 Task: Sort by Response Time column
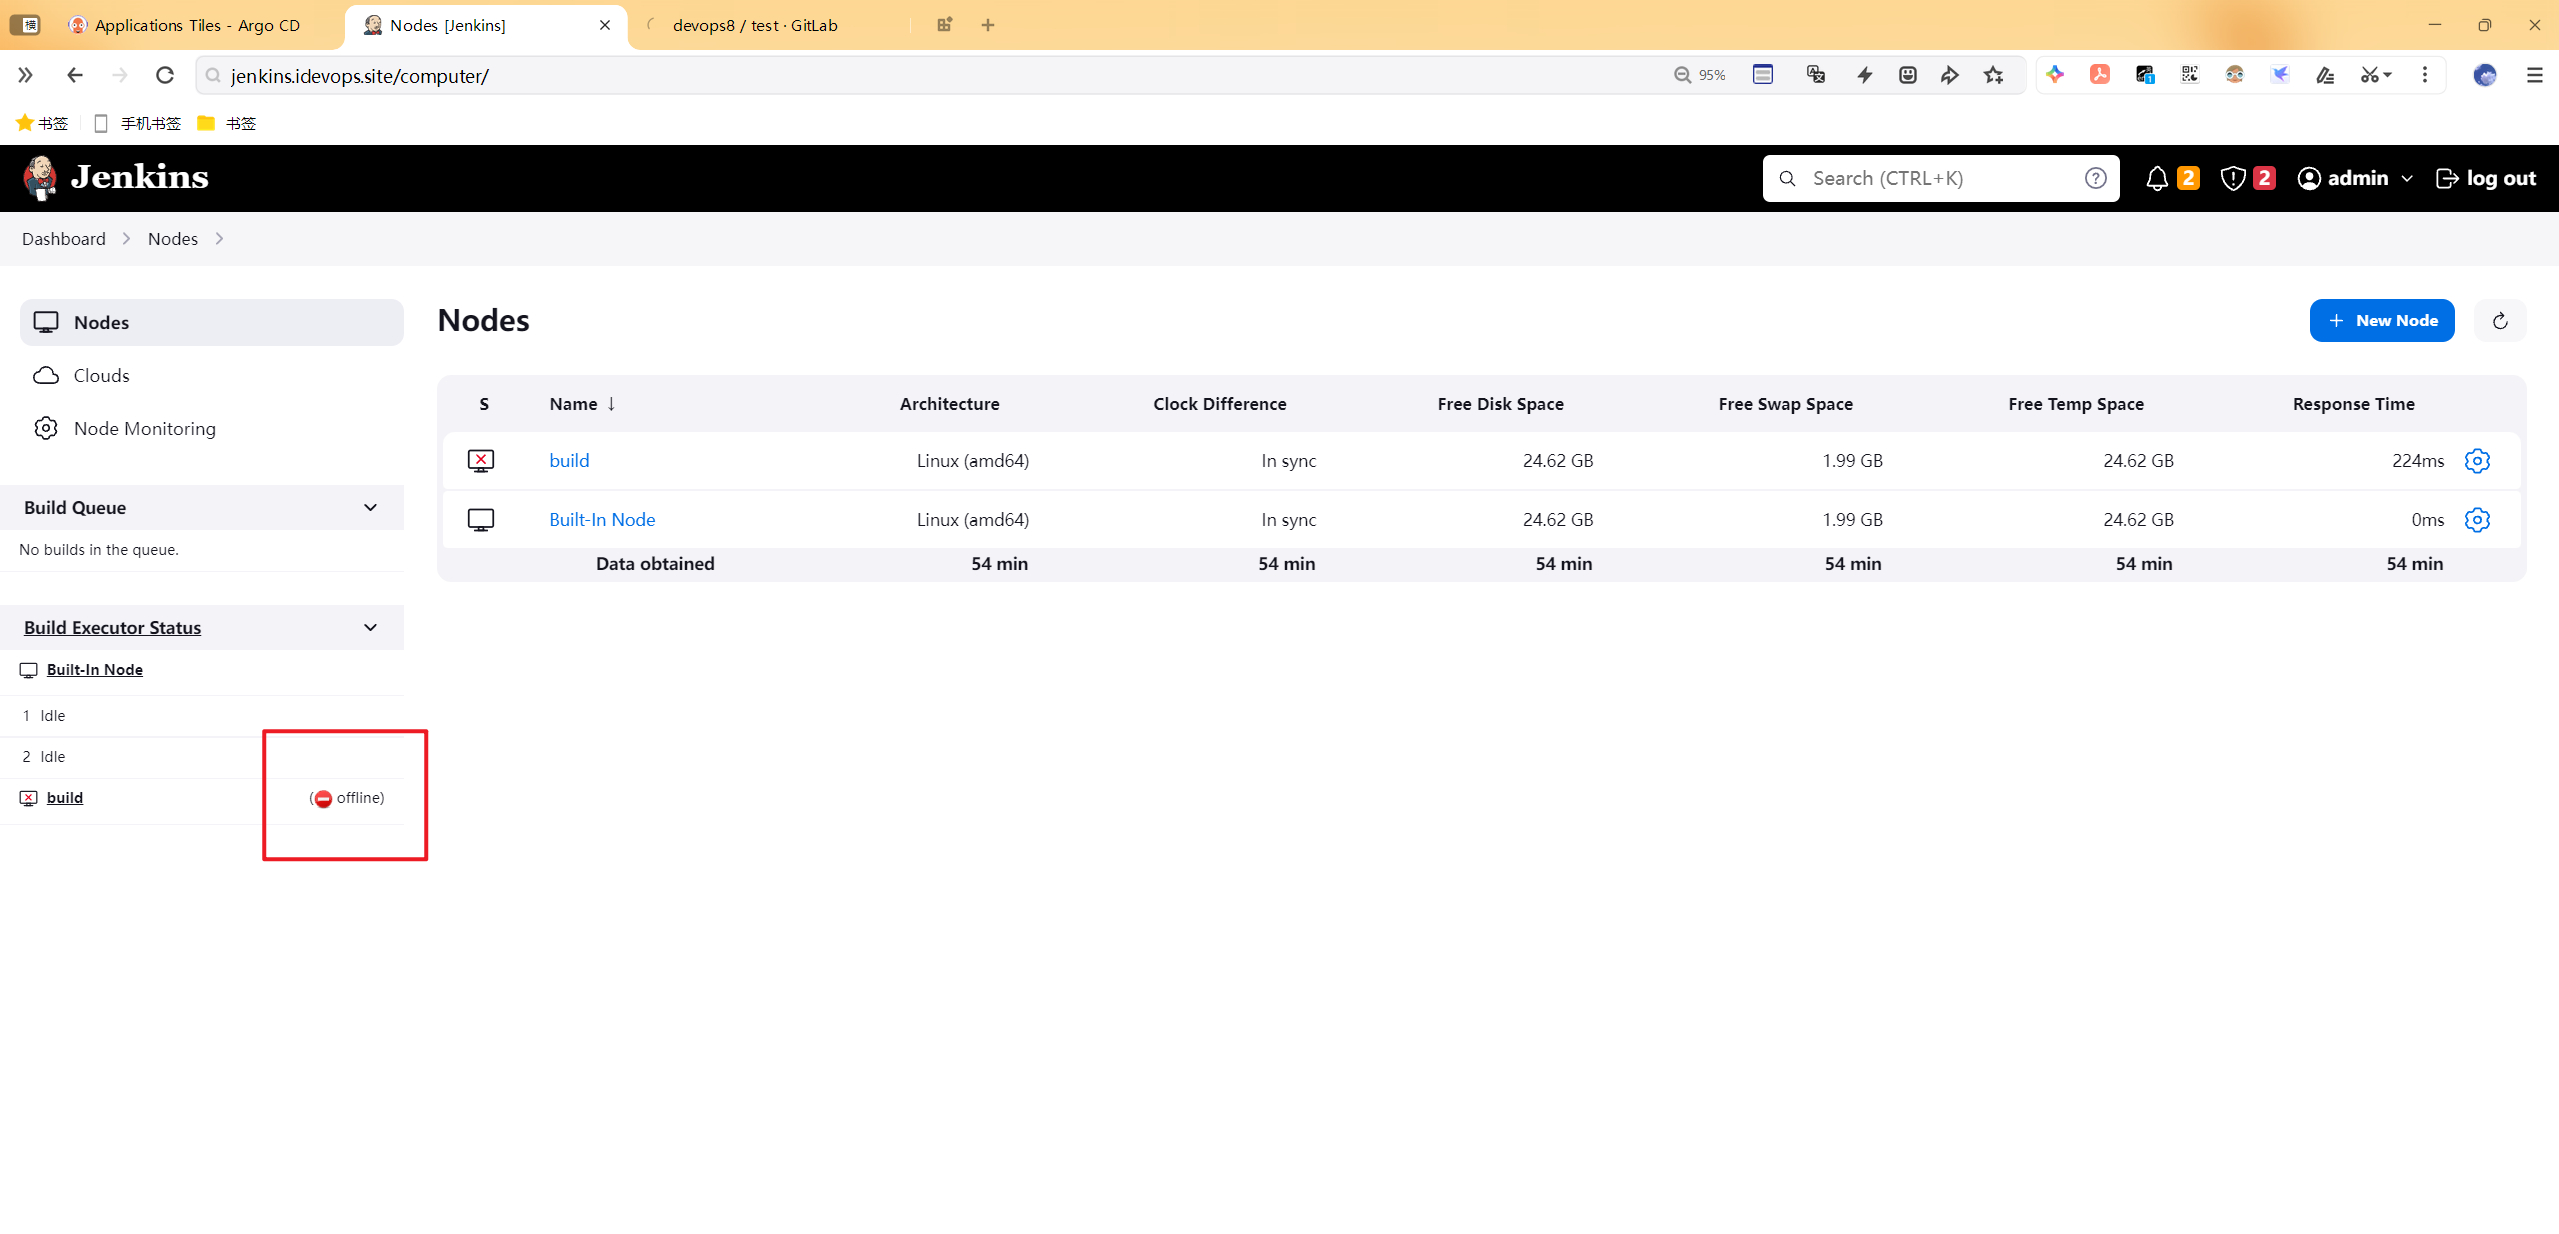(2353, 404)
